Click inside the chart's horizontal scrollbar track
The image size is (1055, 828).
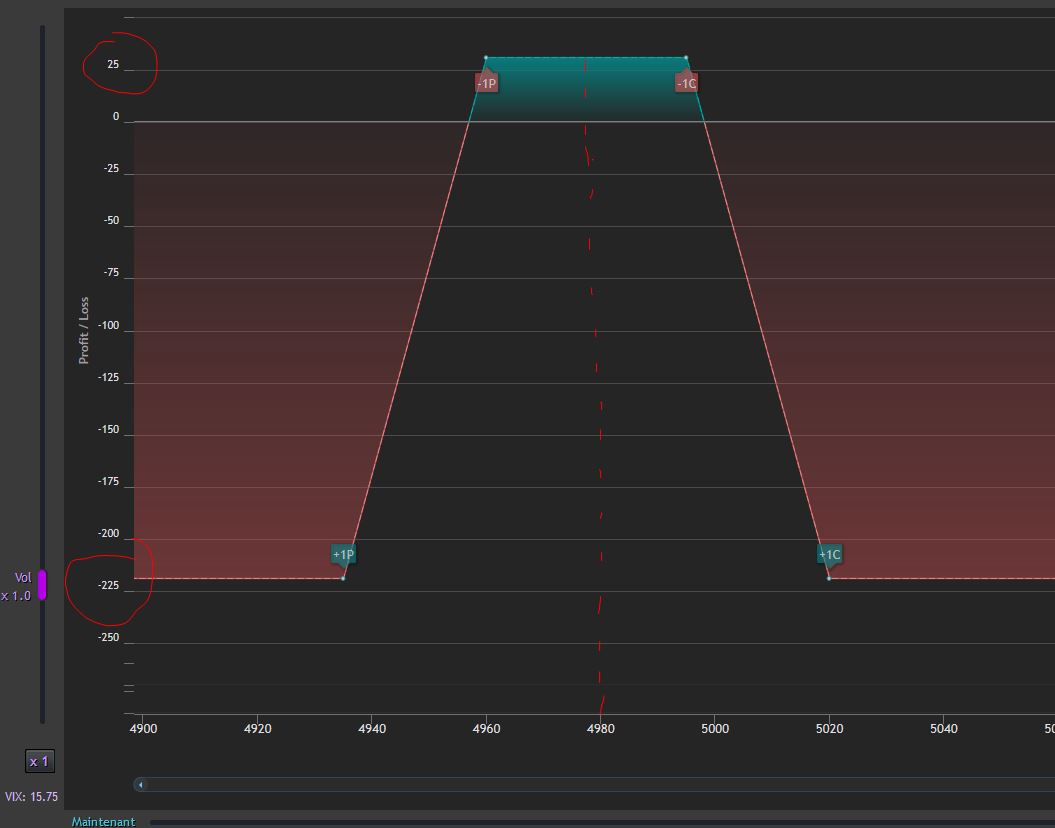pyautogui.click(x=599, y=784)
